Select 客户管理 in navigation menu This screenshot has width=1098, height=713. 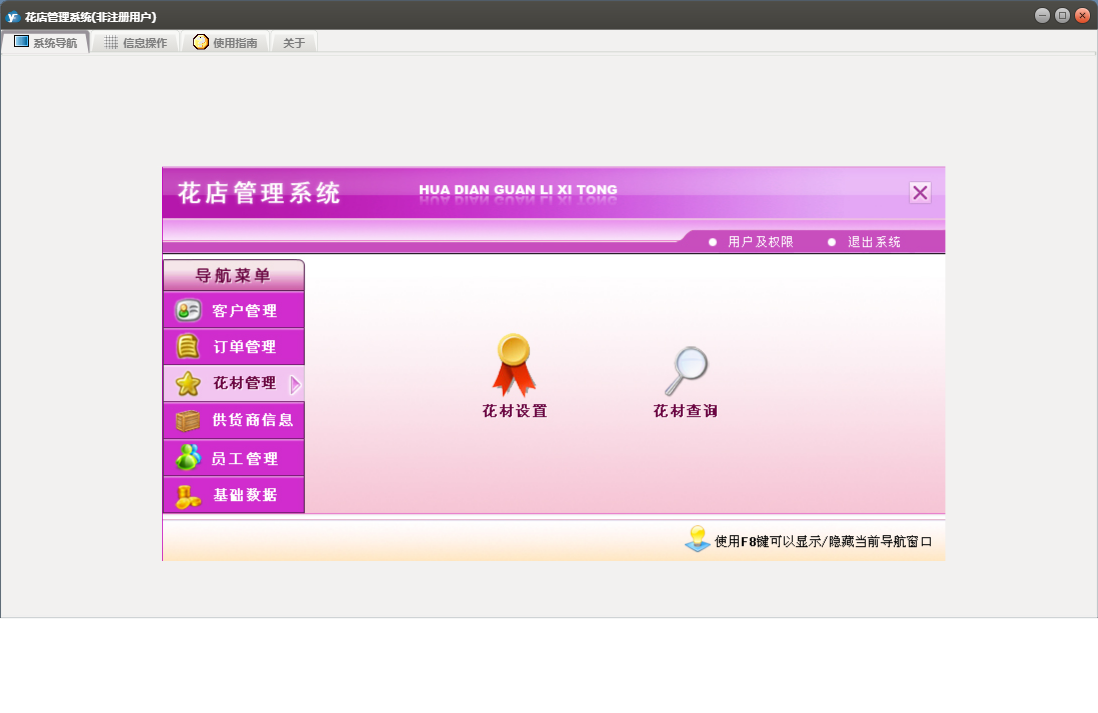tap(234, 310)
